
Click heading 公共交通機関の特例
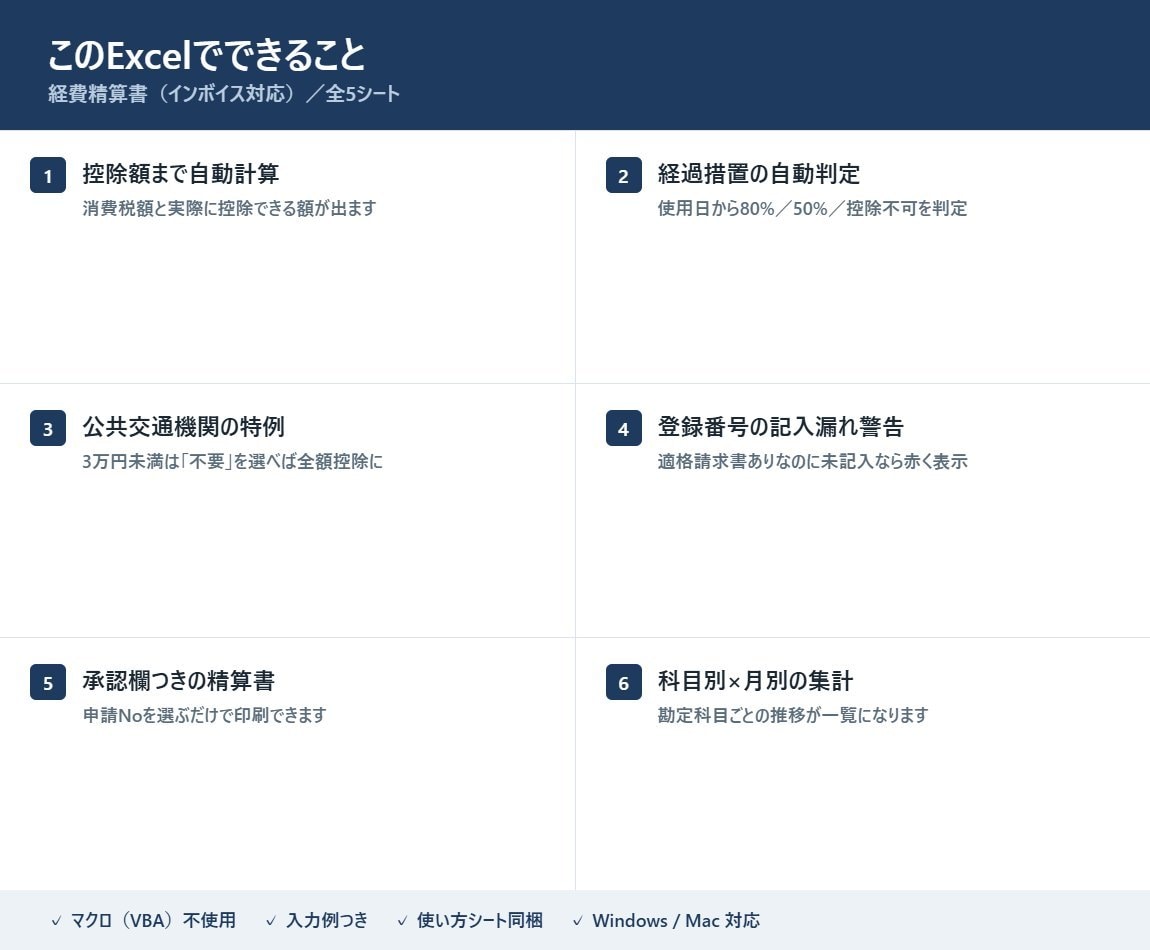[x=183, y=427]
